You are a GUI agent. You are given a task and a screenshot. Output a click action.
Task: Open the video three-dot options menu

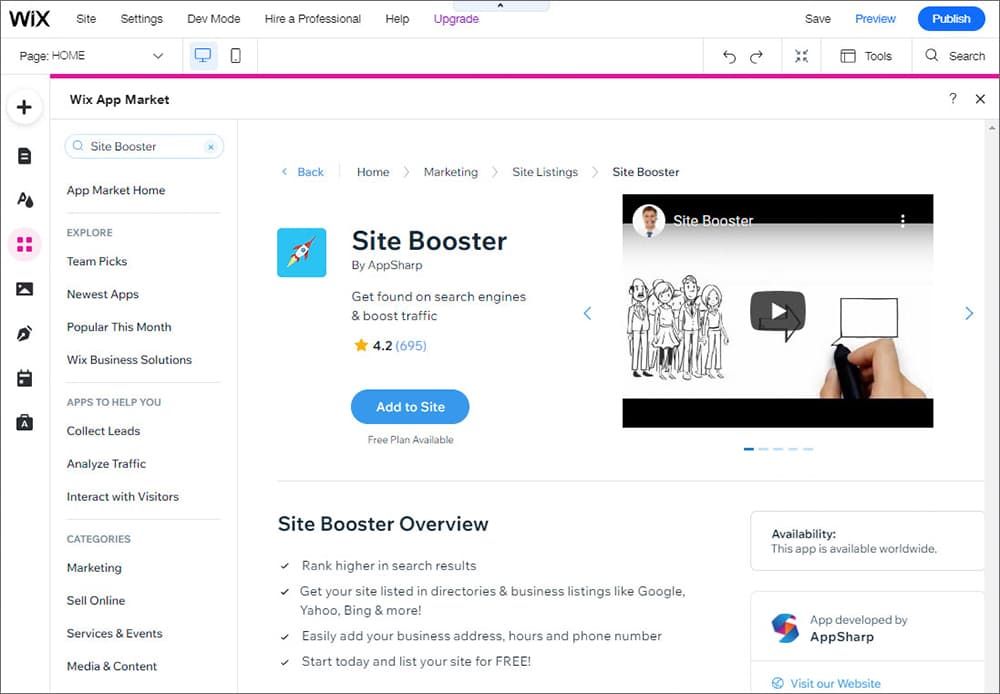(x=902, y=221)
